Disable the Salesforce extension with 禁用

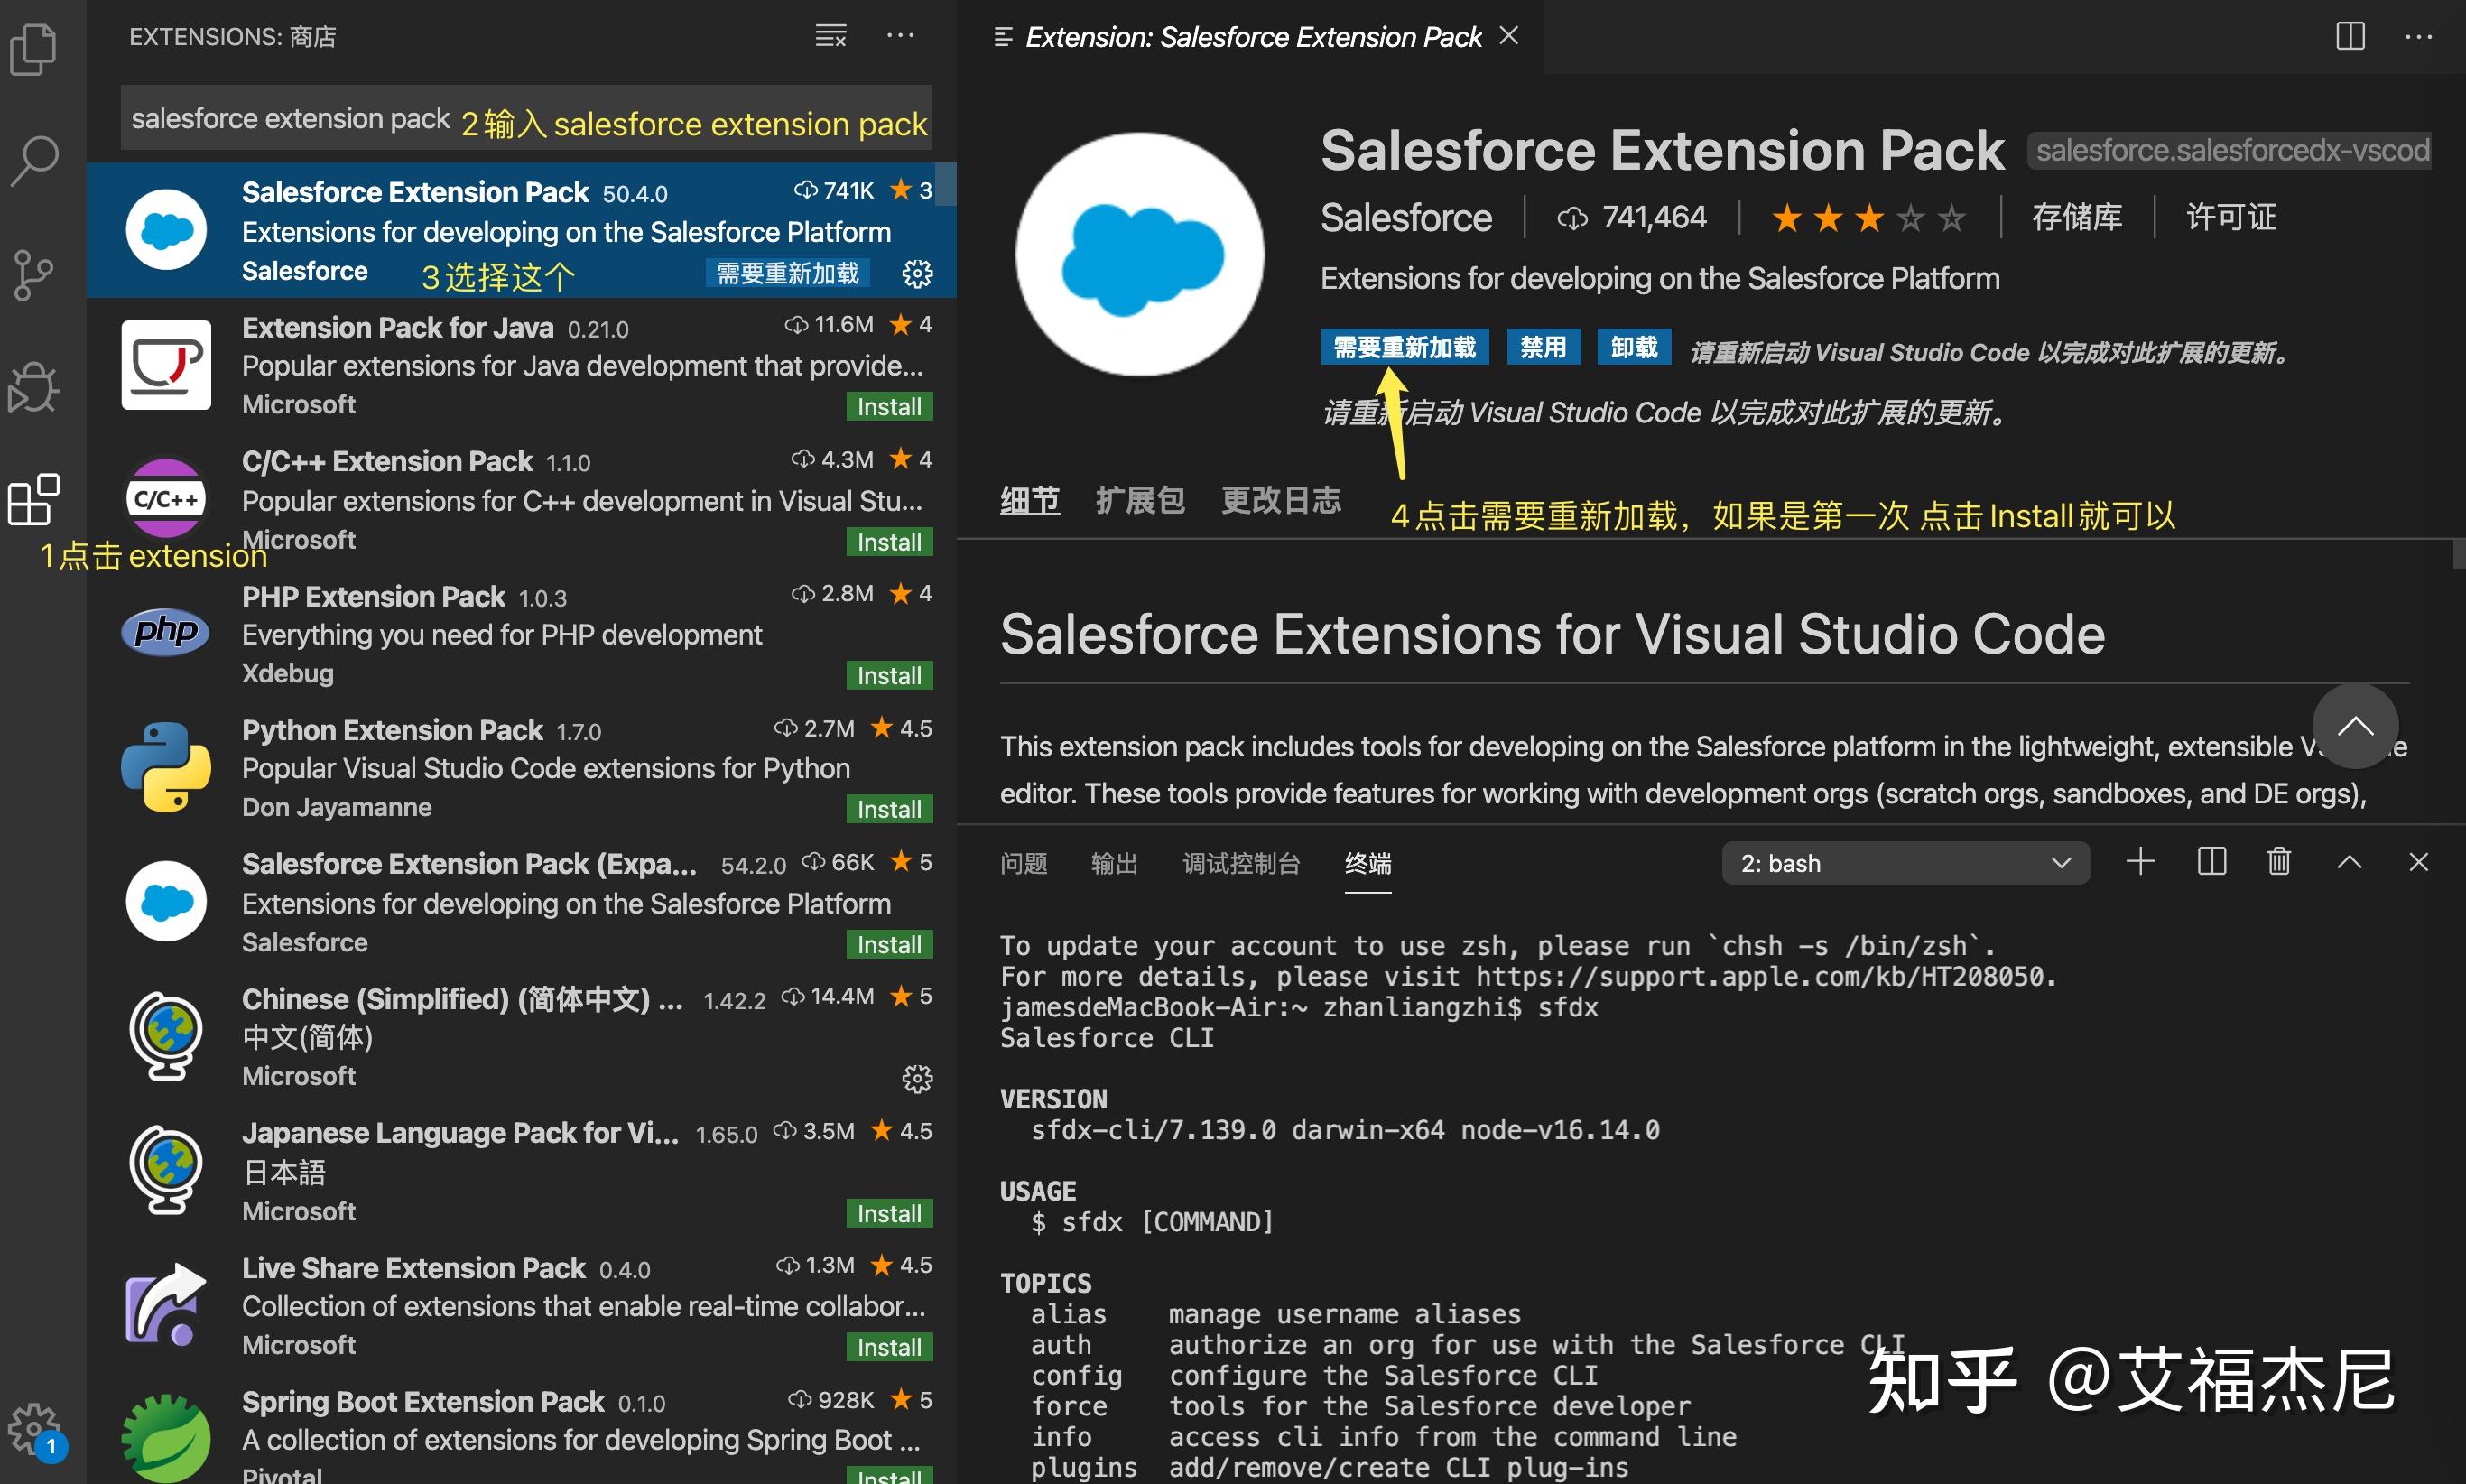pyautogui.click(x=1543, y=346)
